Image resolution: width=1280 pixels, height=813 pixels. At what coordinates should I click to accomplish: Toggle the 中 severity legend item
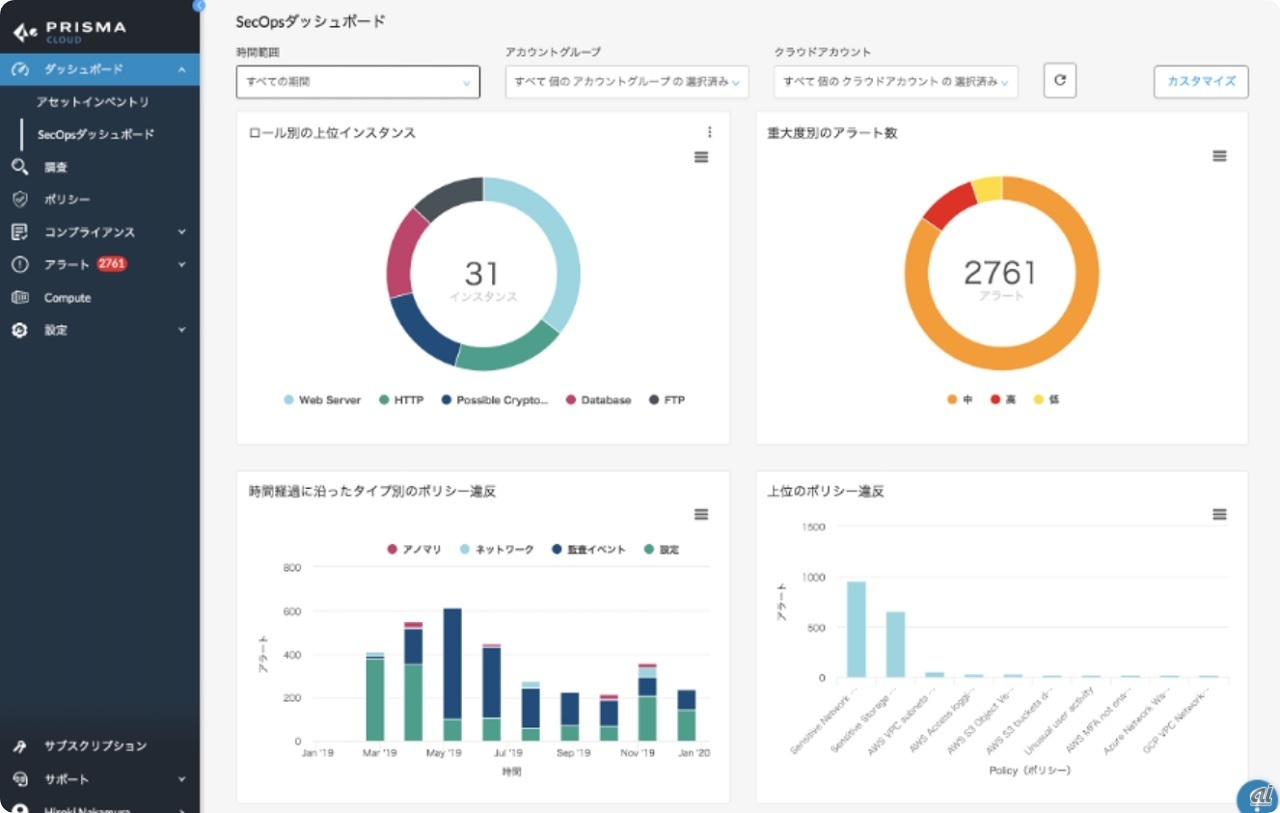960,400
